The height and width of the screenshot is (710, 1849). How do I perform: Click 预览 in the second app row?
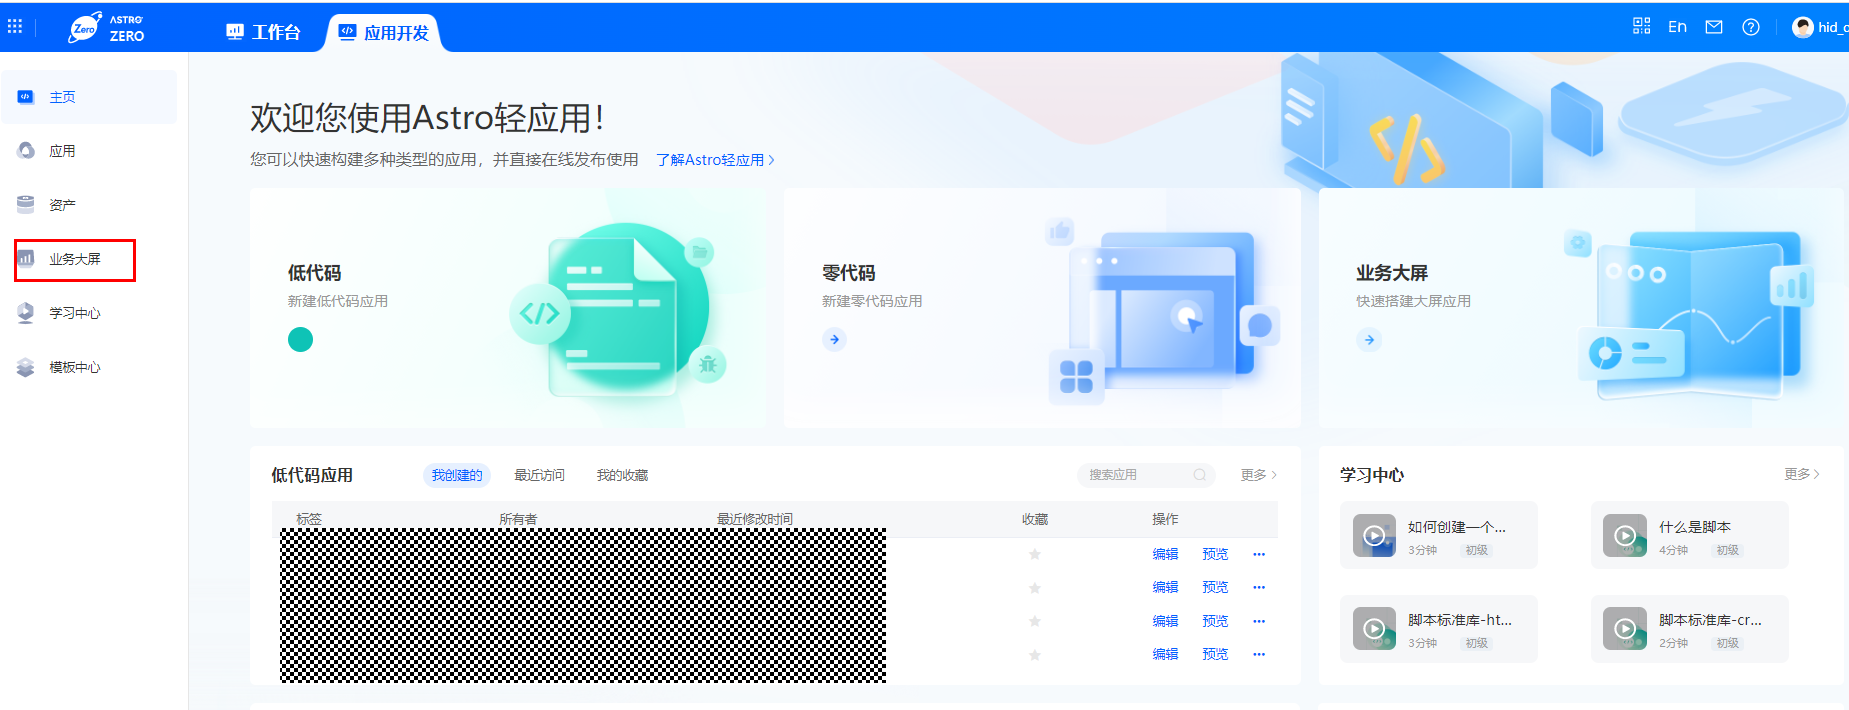point(1215,587)
